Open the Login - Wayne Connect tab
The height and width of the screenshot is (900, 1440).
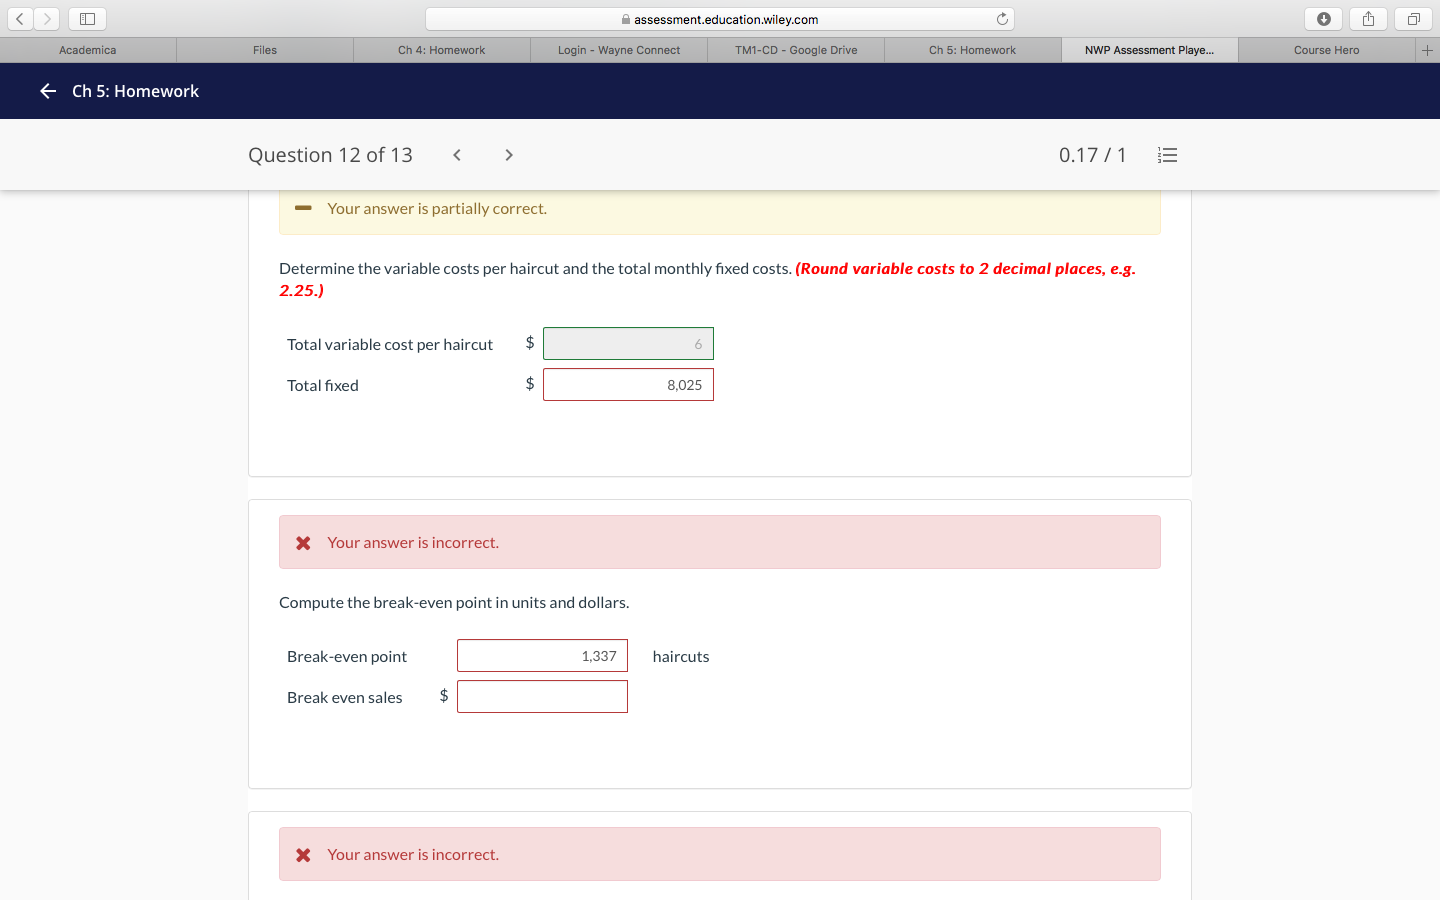coord(618,49)
